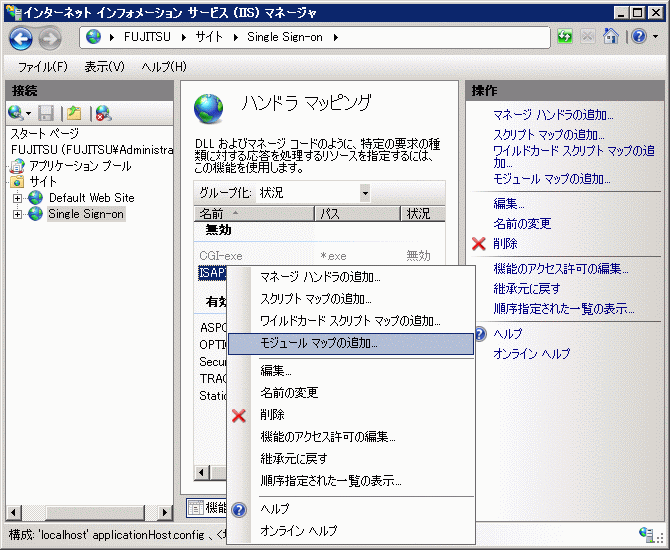Viewport: 670px width, 550px height.
Task: Open dropdown arrow after Single Sign-on breadcrumb
Action: point(336,37)
